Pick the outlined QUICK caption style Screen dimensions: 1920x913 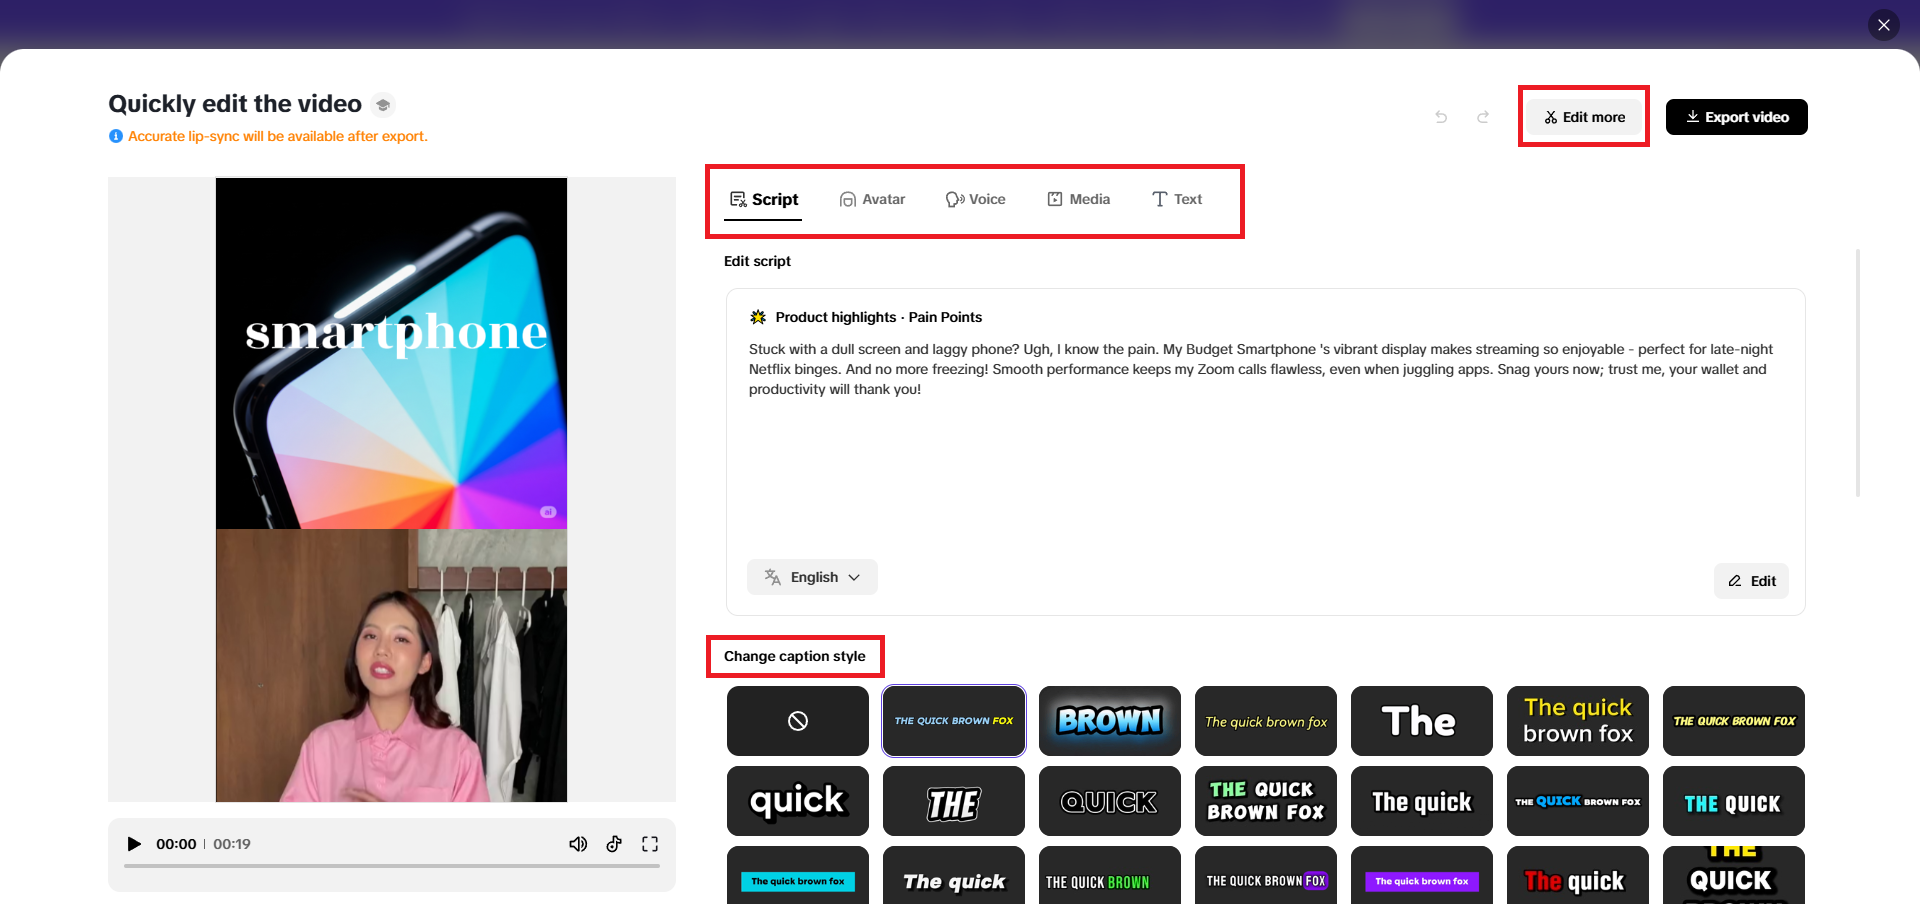pos(1110,801)
